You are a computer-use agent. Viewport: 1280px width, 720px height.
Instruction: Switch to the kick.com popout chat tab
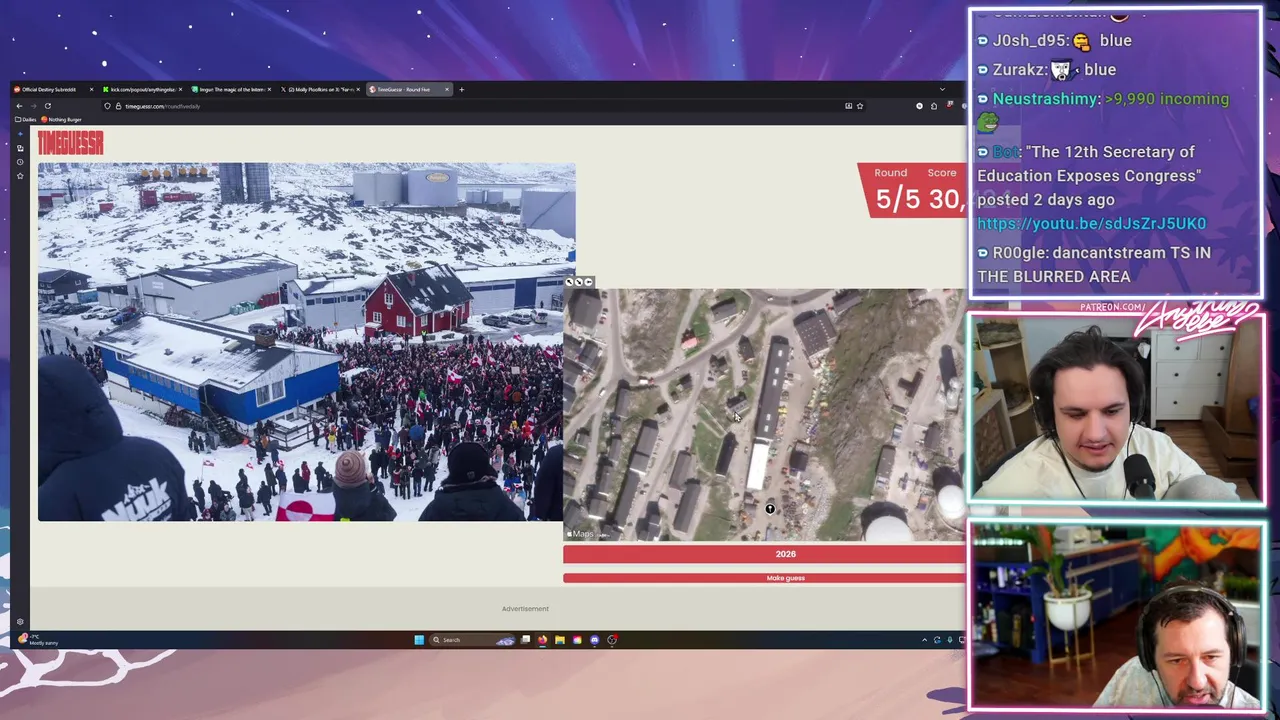140,90
